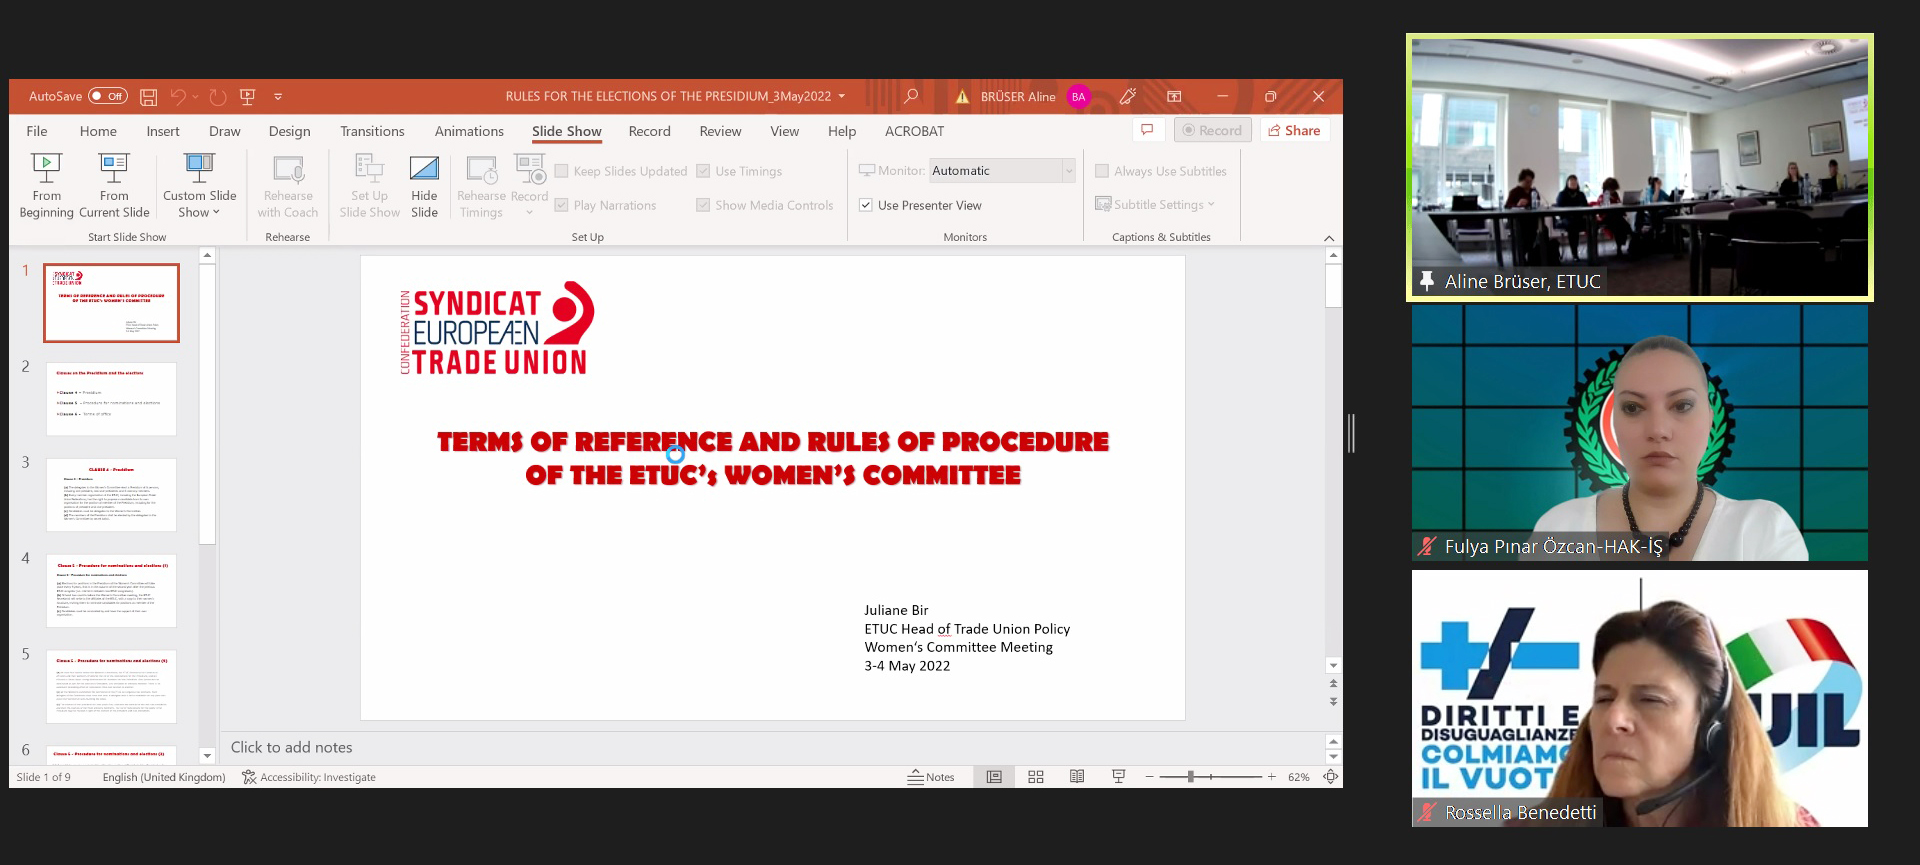This screenshot has height=865, width=1920.
Task: Collapse the ribbon chevron
Action: point(1329,238)
